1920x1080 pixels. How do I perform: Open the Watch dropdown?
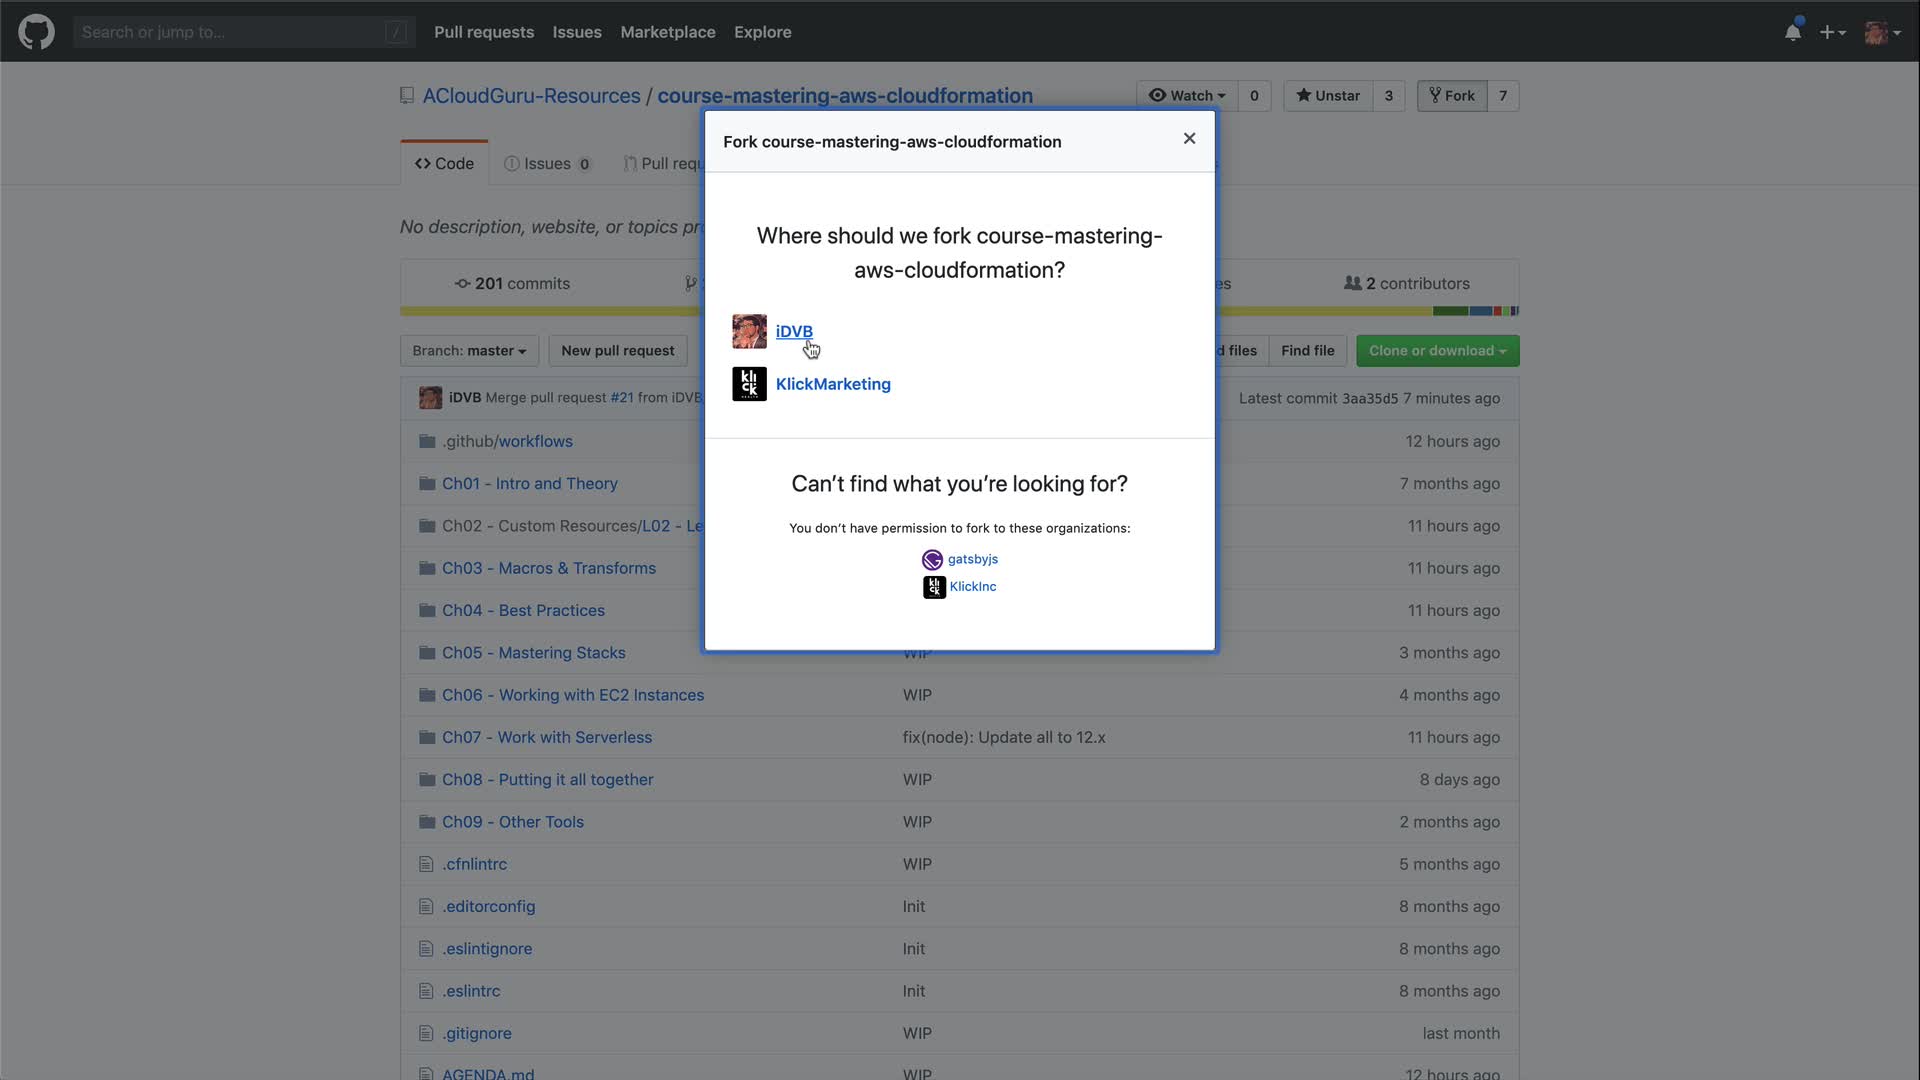point(1187,96)
